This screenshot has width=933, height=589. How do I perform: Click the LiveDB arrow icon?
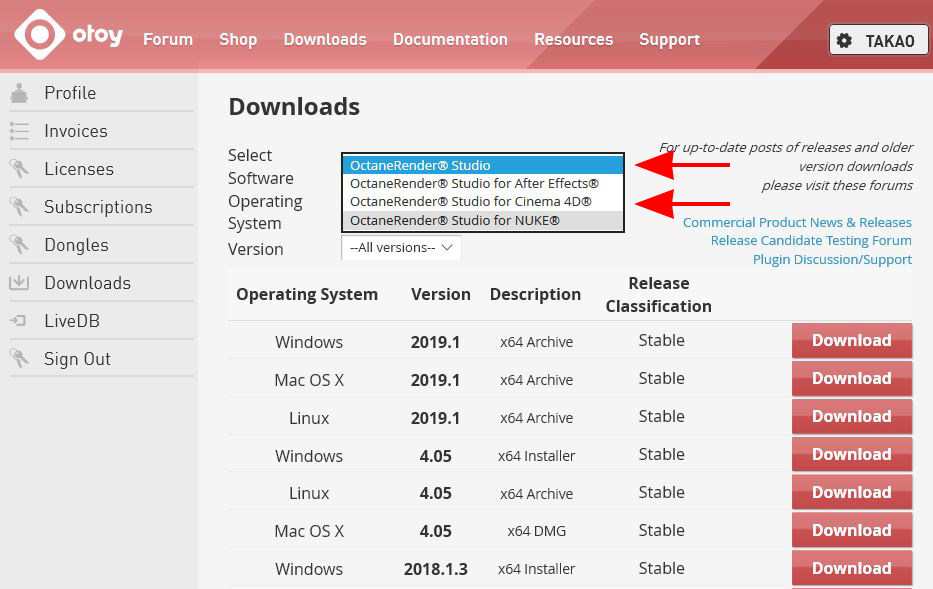pyautogui.click(x=19, y=321)
